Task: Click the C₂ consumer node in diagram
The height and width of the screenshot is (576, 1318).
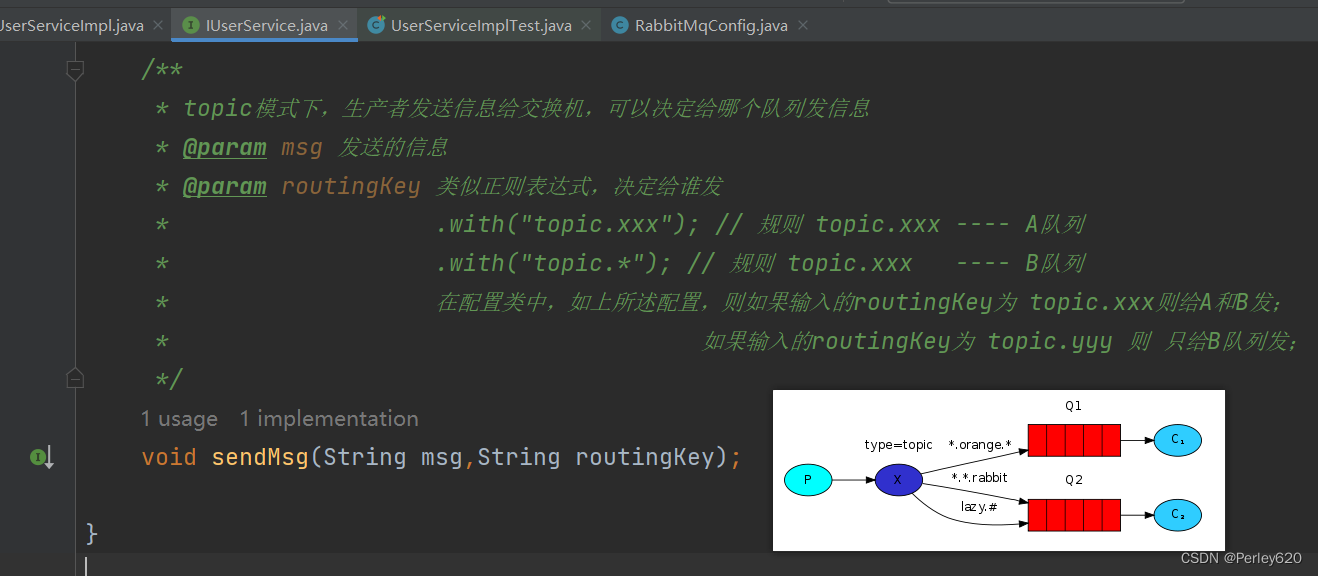Action: click(x=1177, y=515)
